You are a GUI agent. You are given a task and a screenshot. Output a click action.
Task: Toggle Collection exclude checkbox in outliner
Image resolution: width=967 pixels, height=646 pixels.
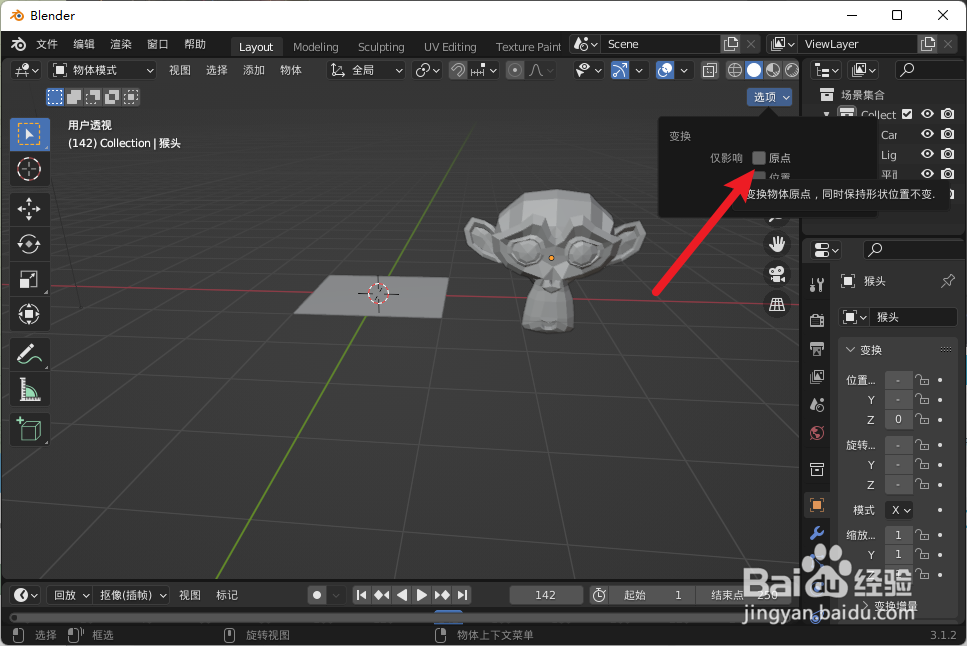[907, 114]
